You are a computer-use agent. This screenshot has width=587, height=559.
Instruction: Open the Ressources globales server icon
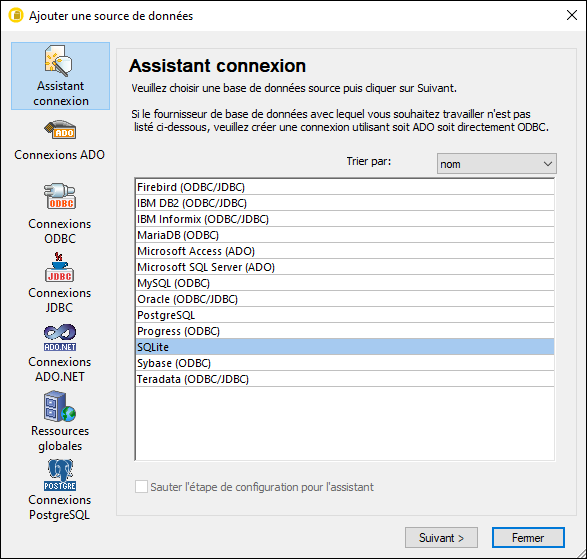point(60,406)
